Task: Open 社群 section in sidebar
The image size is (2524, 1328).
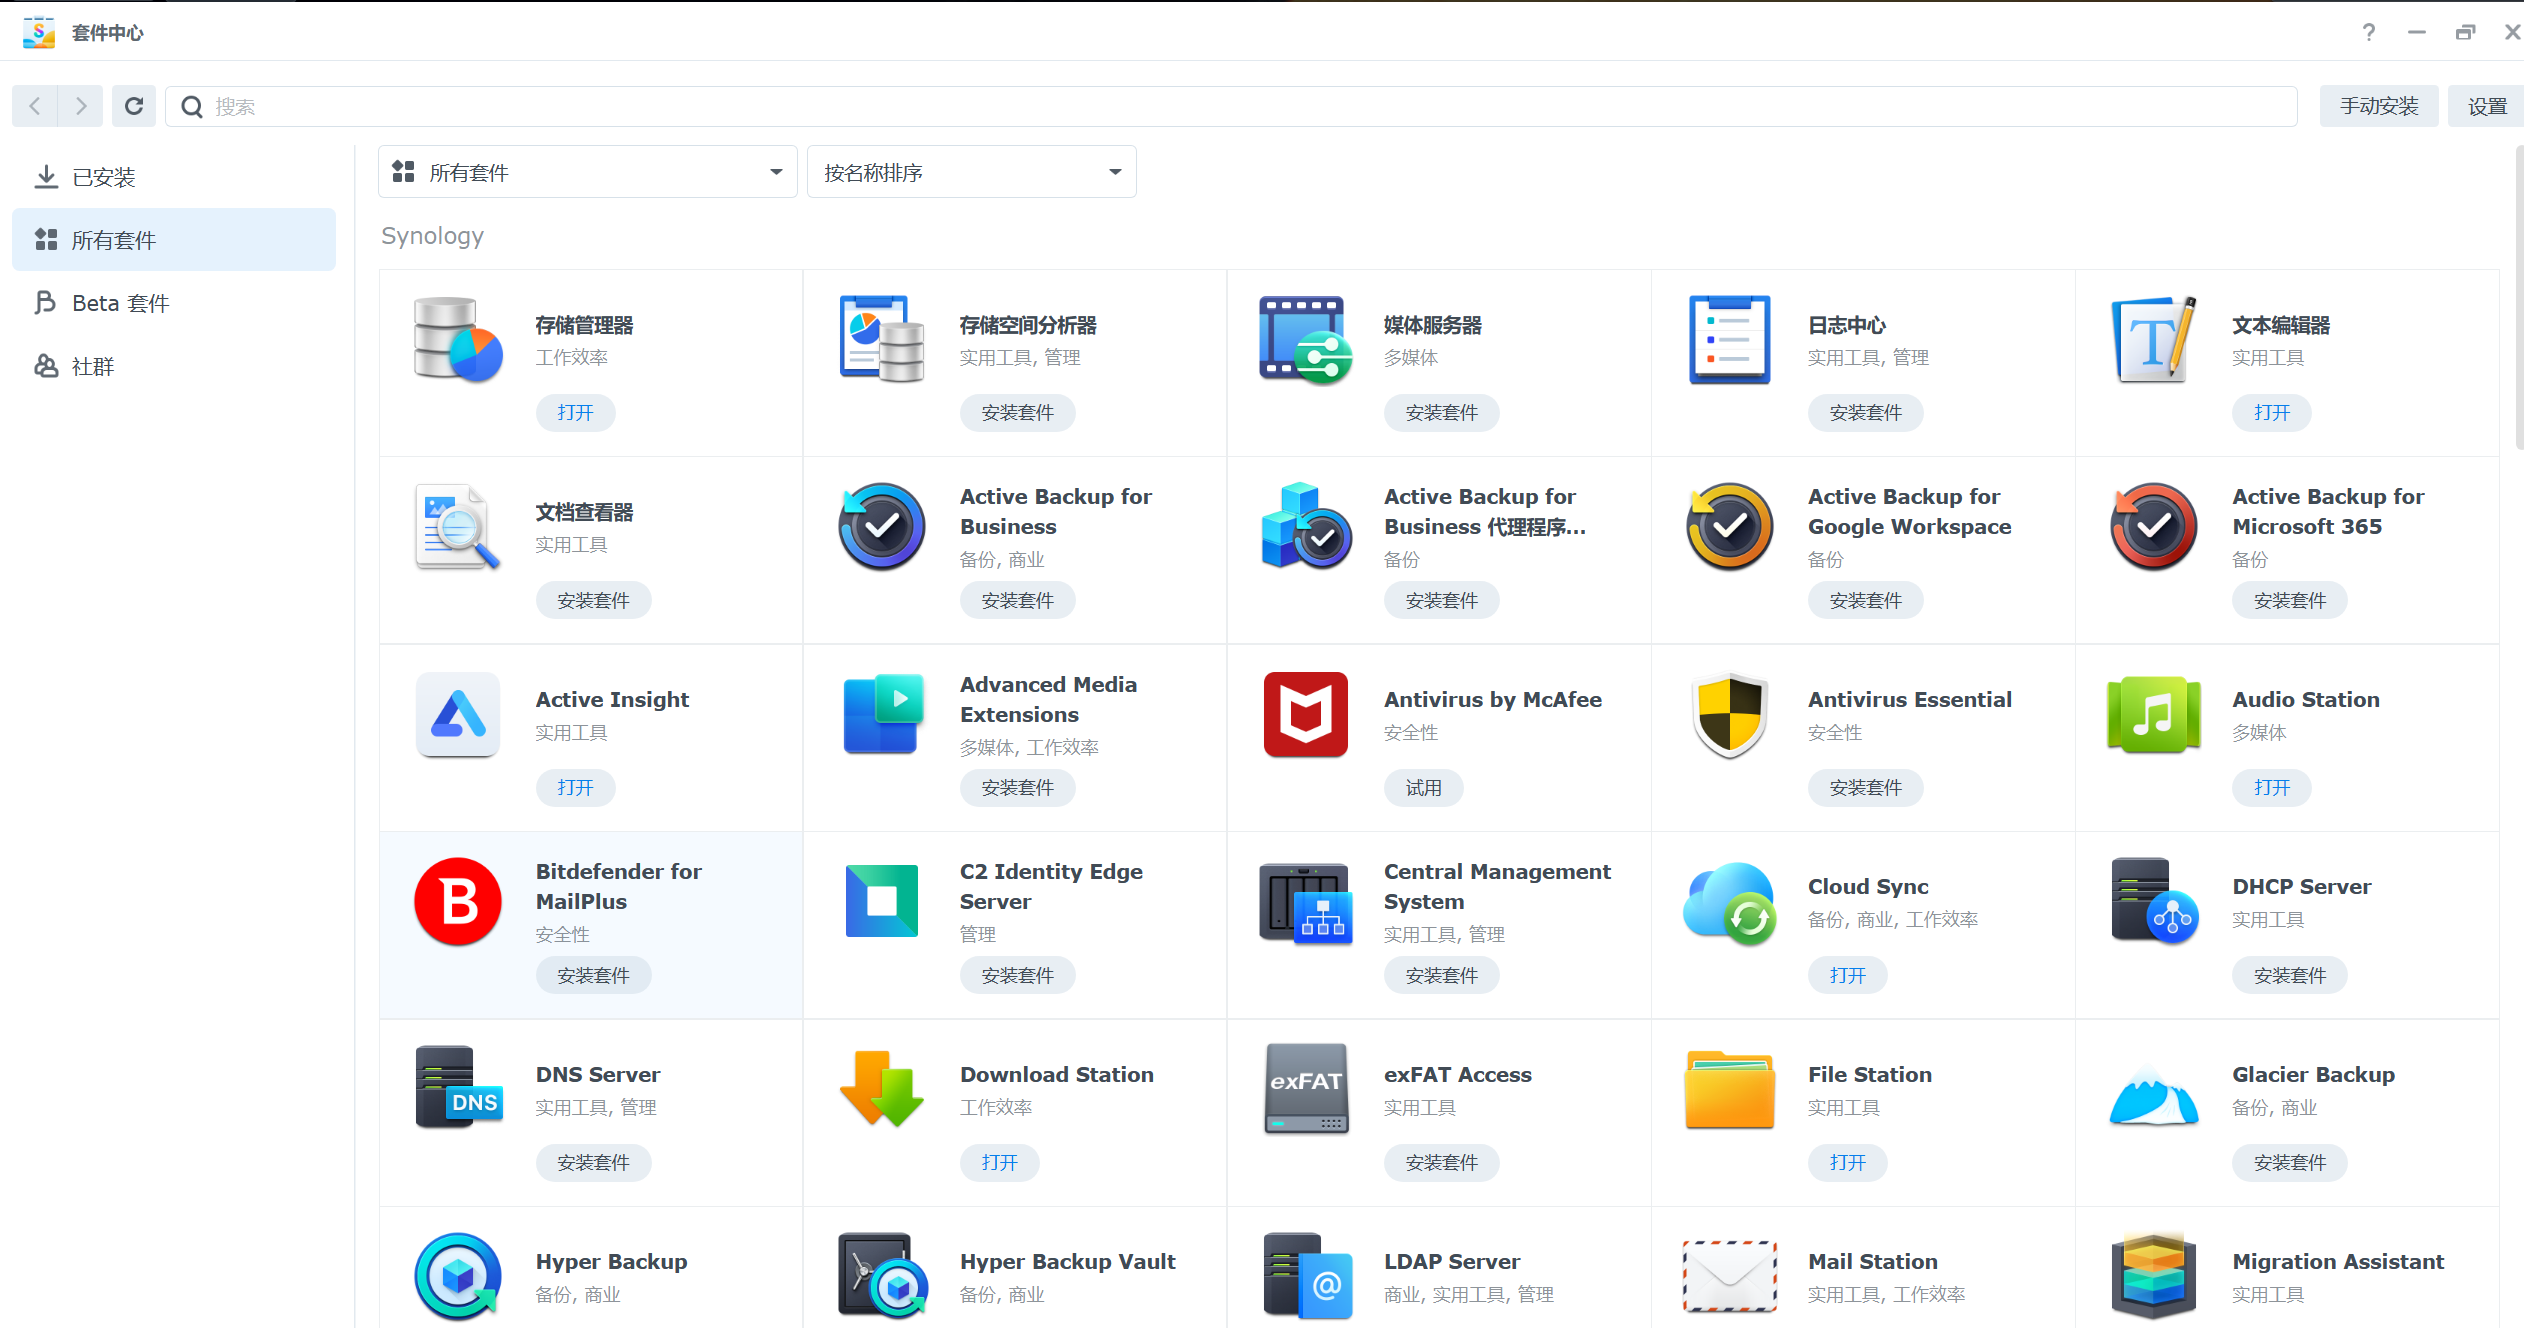Action: [x=93, y=366]
